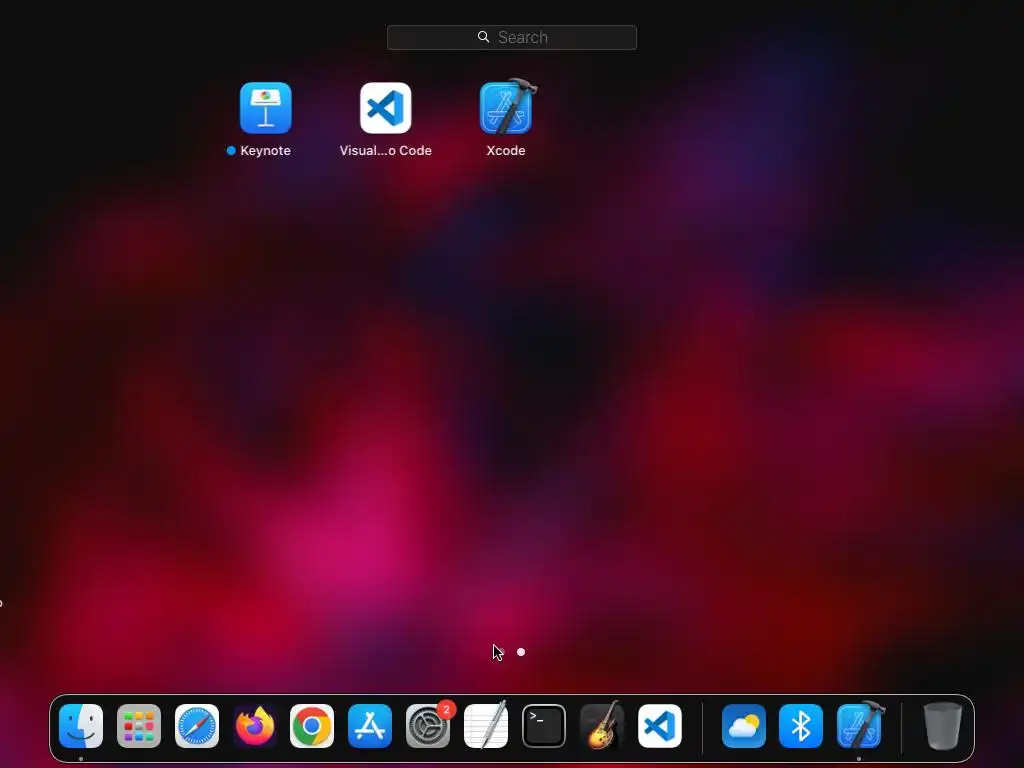
Task: Open Google Chrome from the Dock
Action: [312, 726]
